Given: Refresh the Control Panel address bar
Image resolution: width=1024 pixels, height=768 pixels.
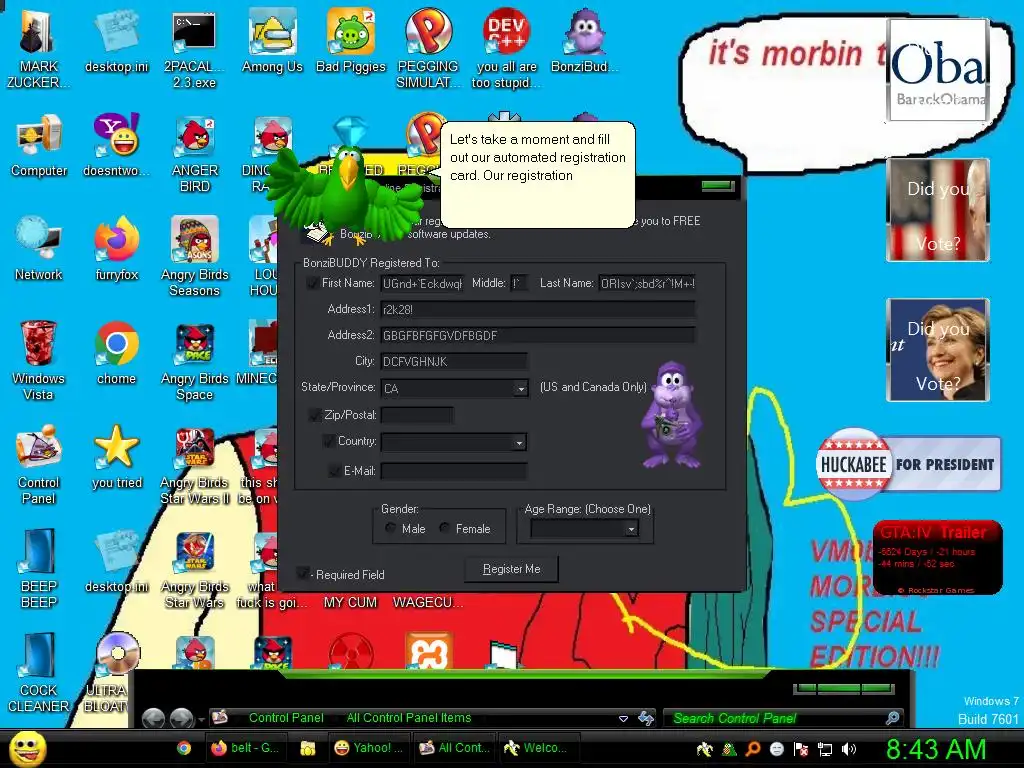Looking at the screenshot, I should click(x=646, y=718).
